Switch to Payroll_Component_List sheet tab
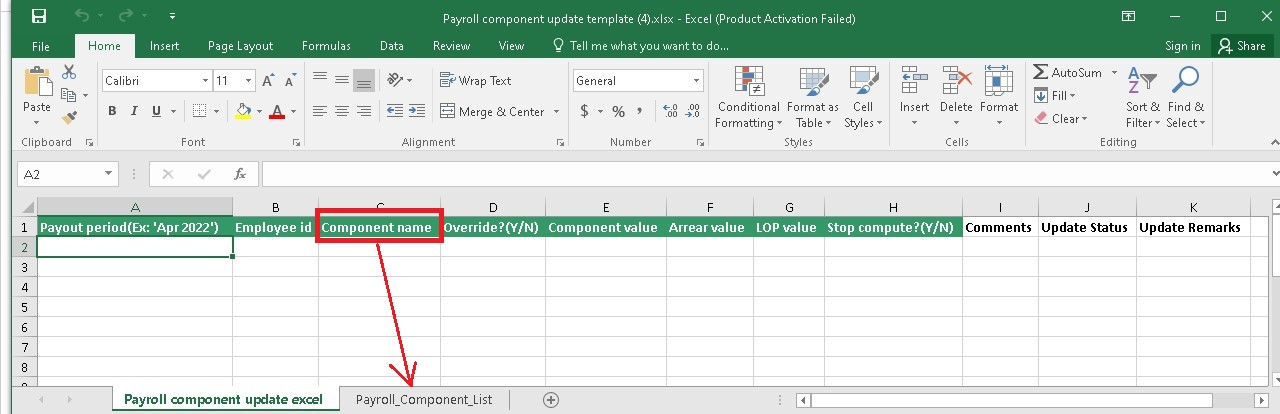This screenshot has height=414, width=1280. point(424,399)
